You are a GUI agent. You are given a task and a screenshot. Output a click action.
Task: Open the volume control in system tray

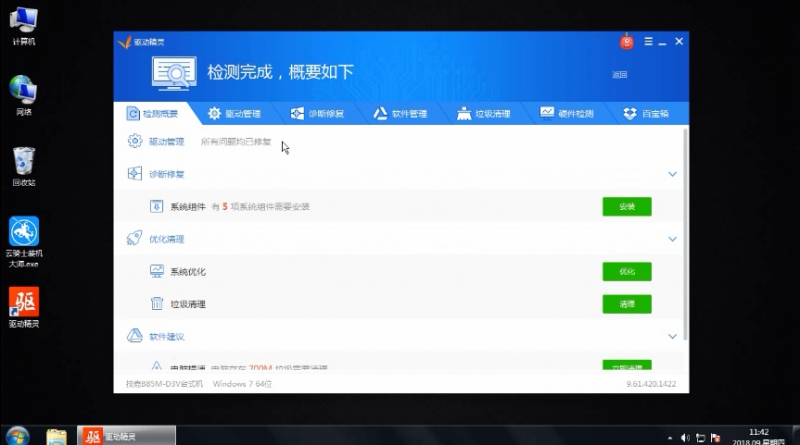click(x=685, y=438)
